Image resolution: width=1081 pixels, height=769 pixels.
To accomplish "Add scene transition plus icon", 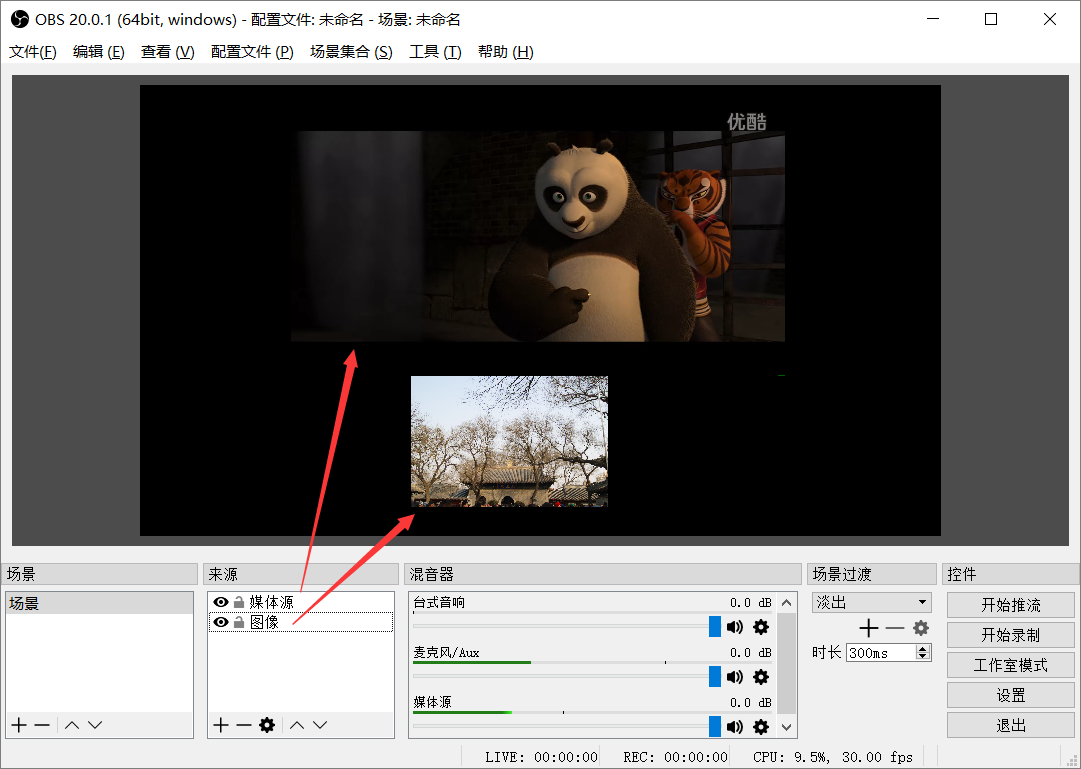I will [x=869, y=628].
